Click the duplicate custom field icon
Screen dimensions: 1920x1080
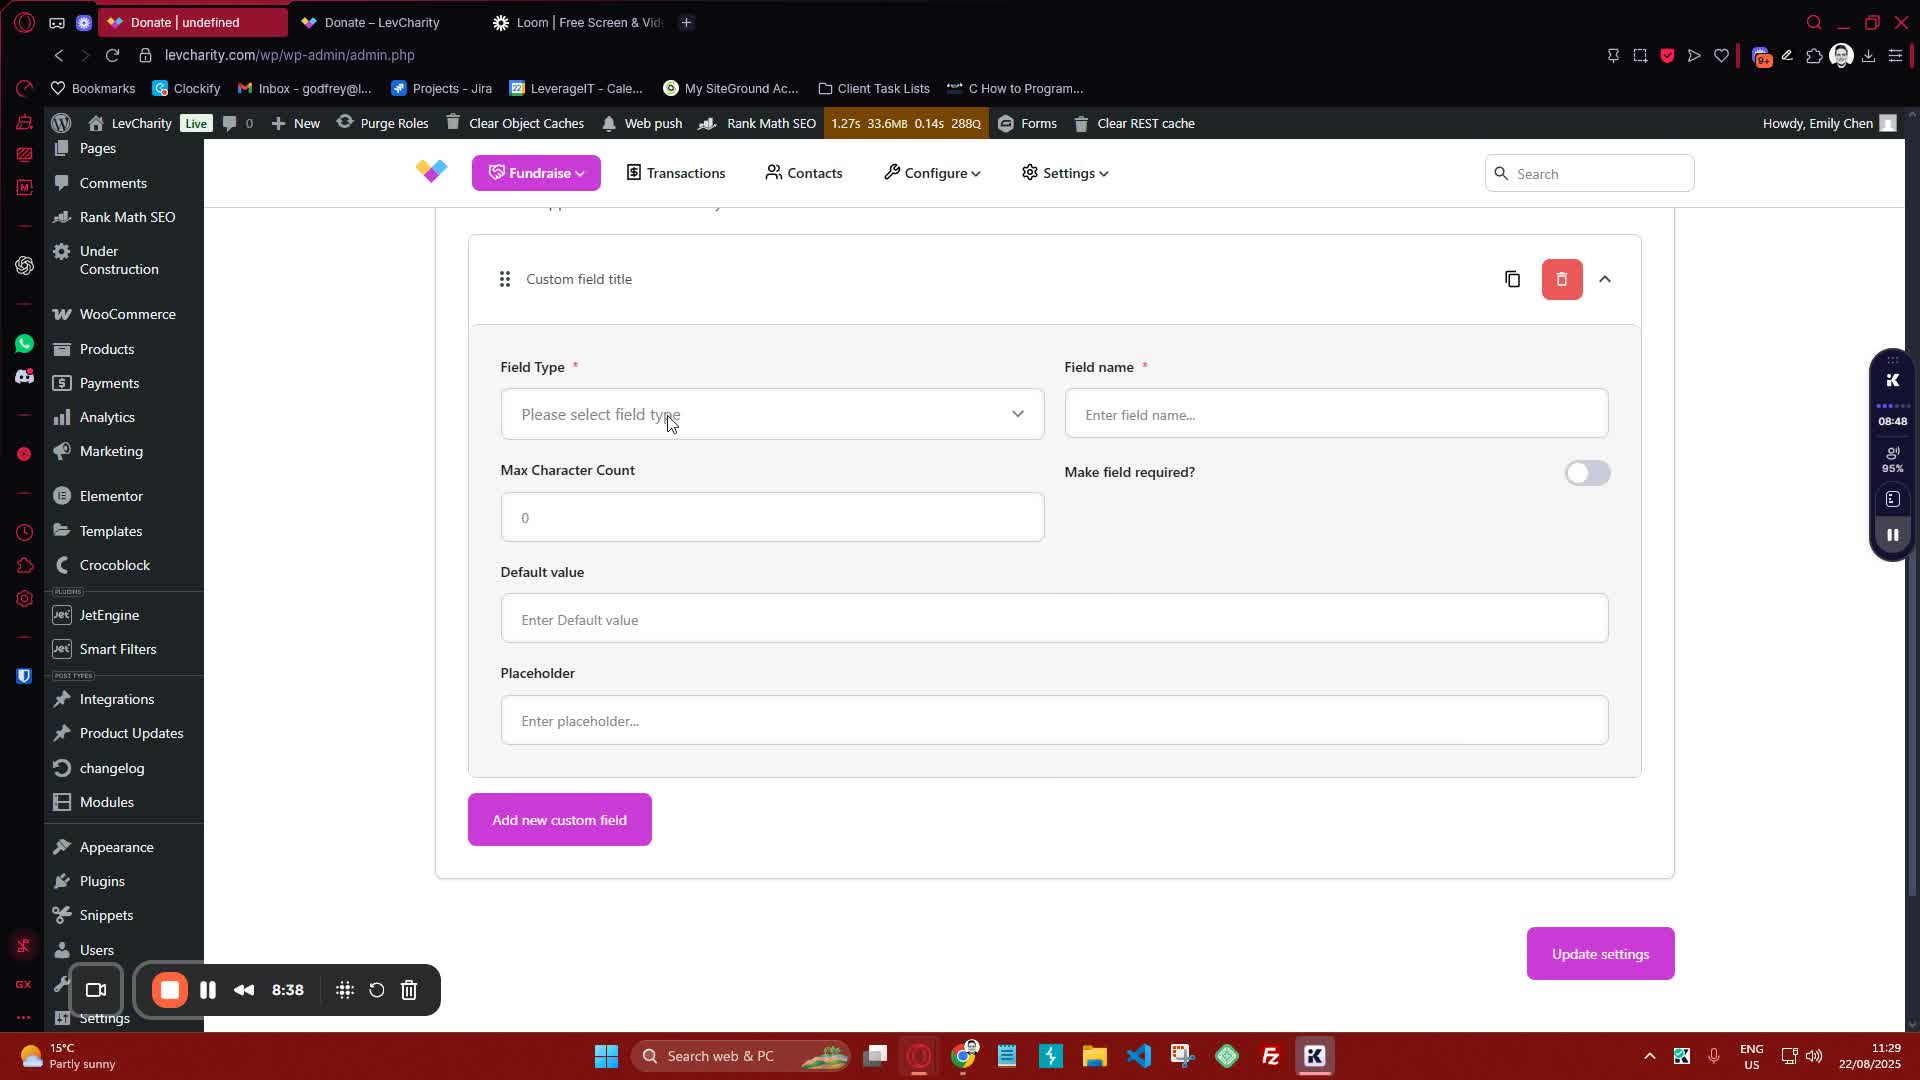(x=1512, y=279)
